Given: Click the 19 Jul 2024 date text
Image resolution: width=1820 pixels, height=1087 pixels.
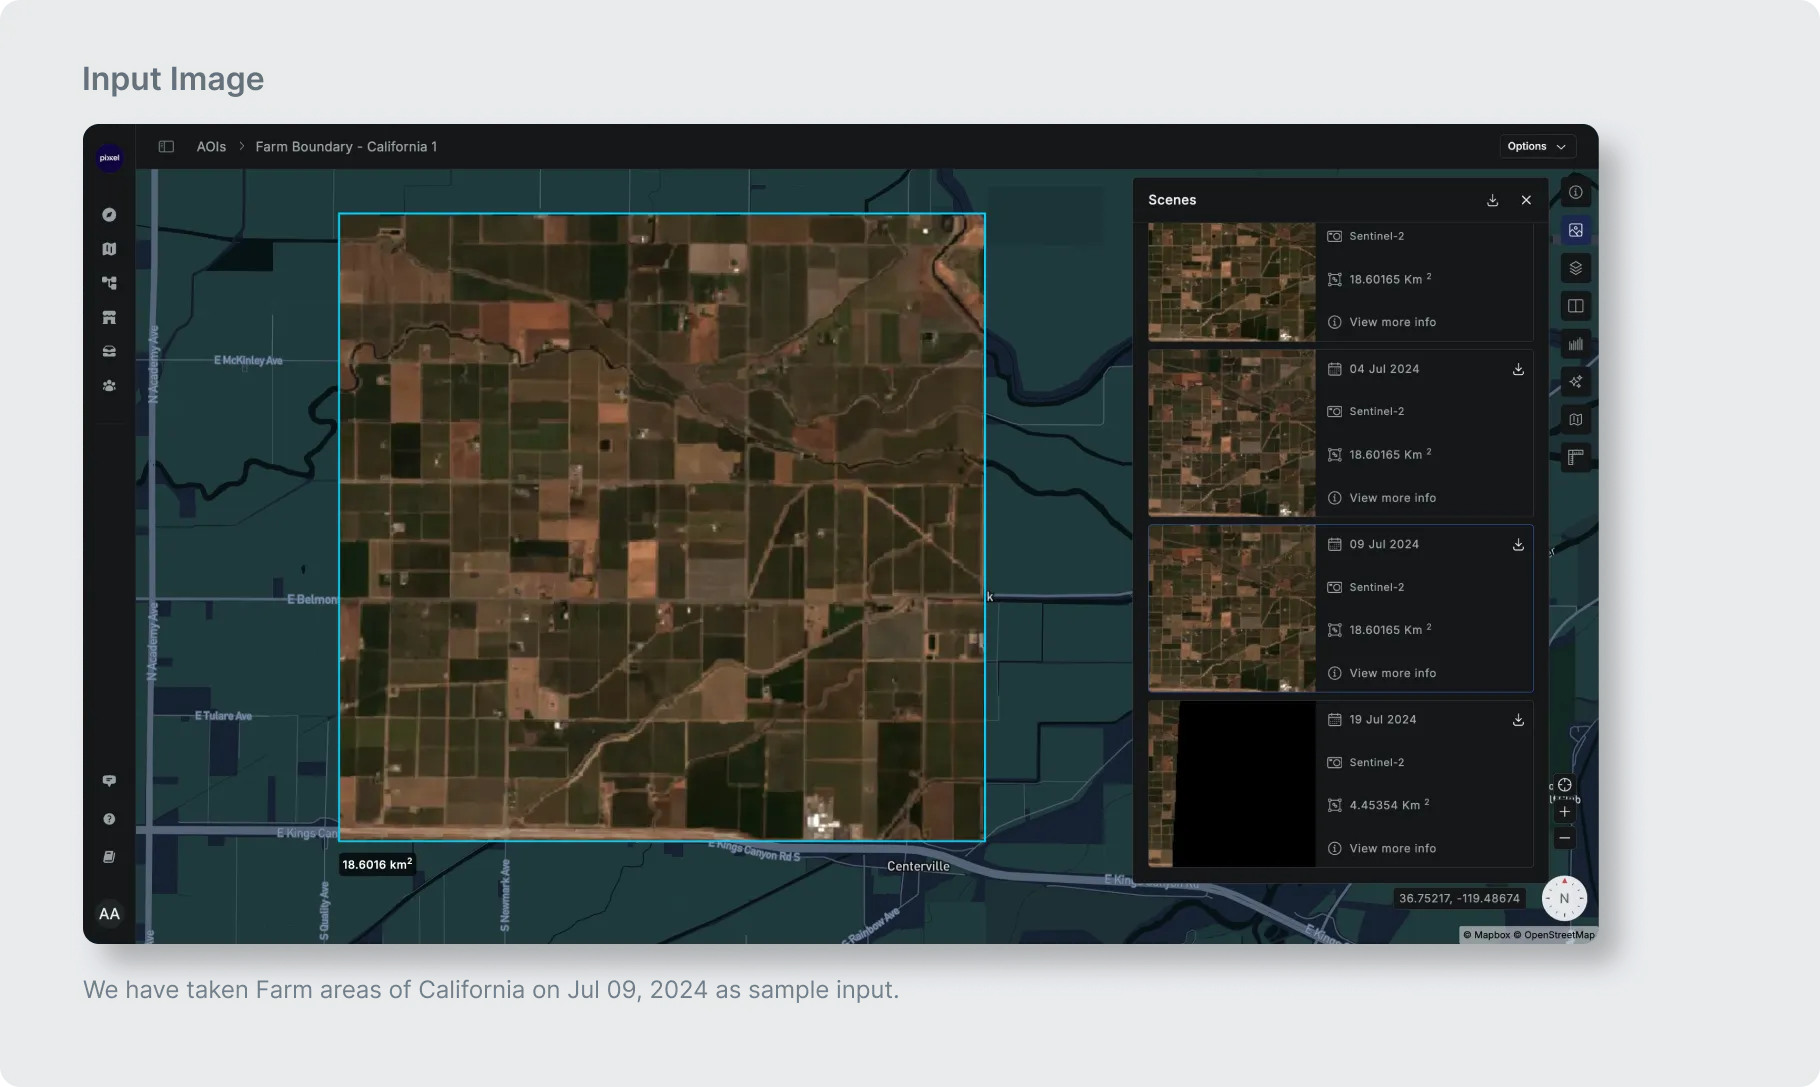Looking at the screenshot, I should [x=1383, y=719].
